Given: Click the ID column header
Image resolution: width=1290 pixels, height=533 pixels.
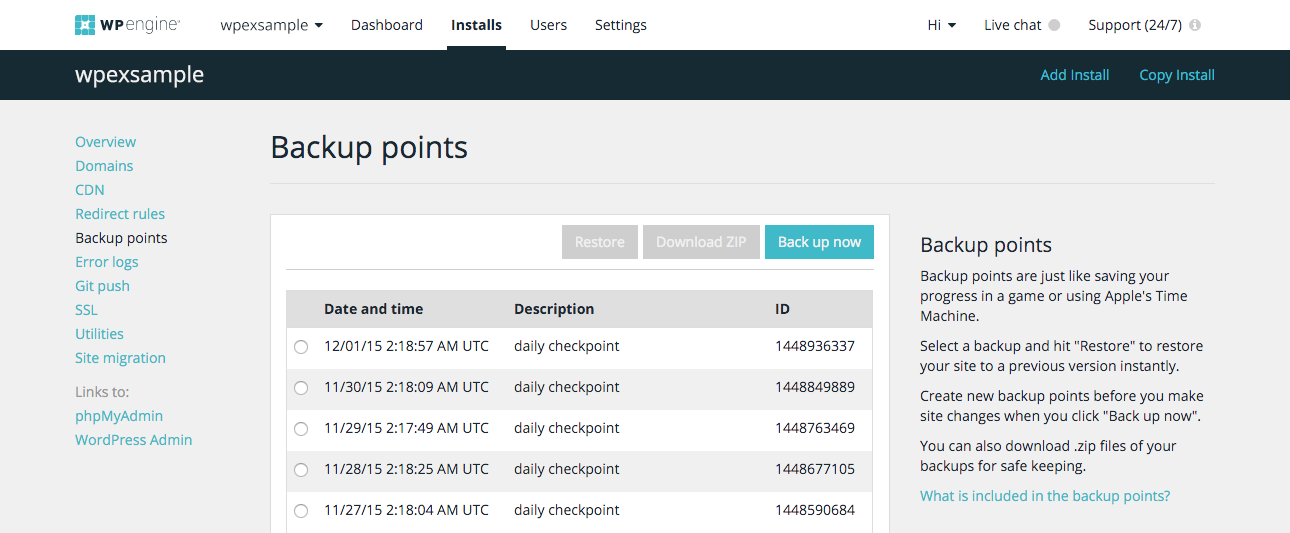Looking at the screenshot, I should [x=782, y=309].
